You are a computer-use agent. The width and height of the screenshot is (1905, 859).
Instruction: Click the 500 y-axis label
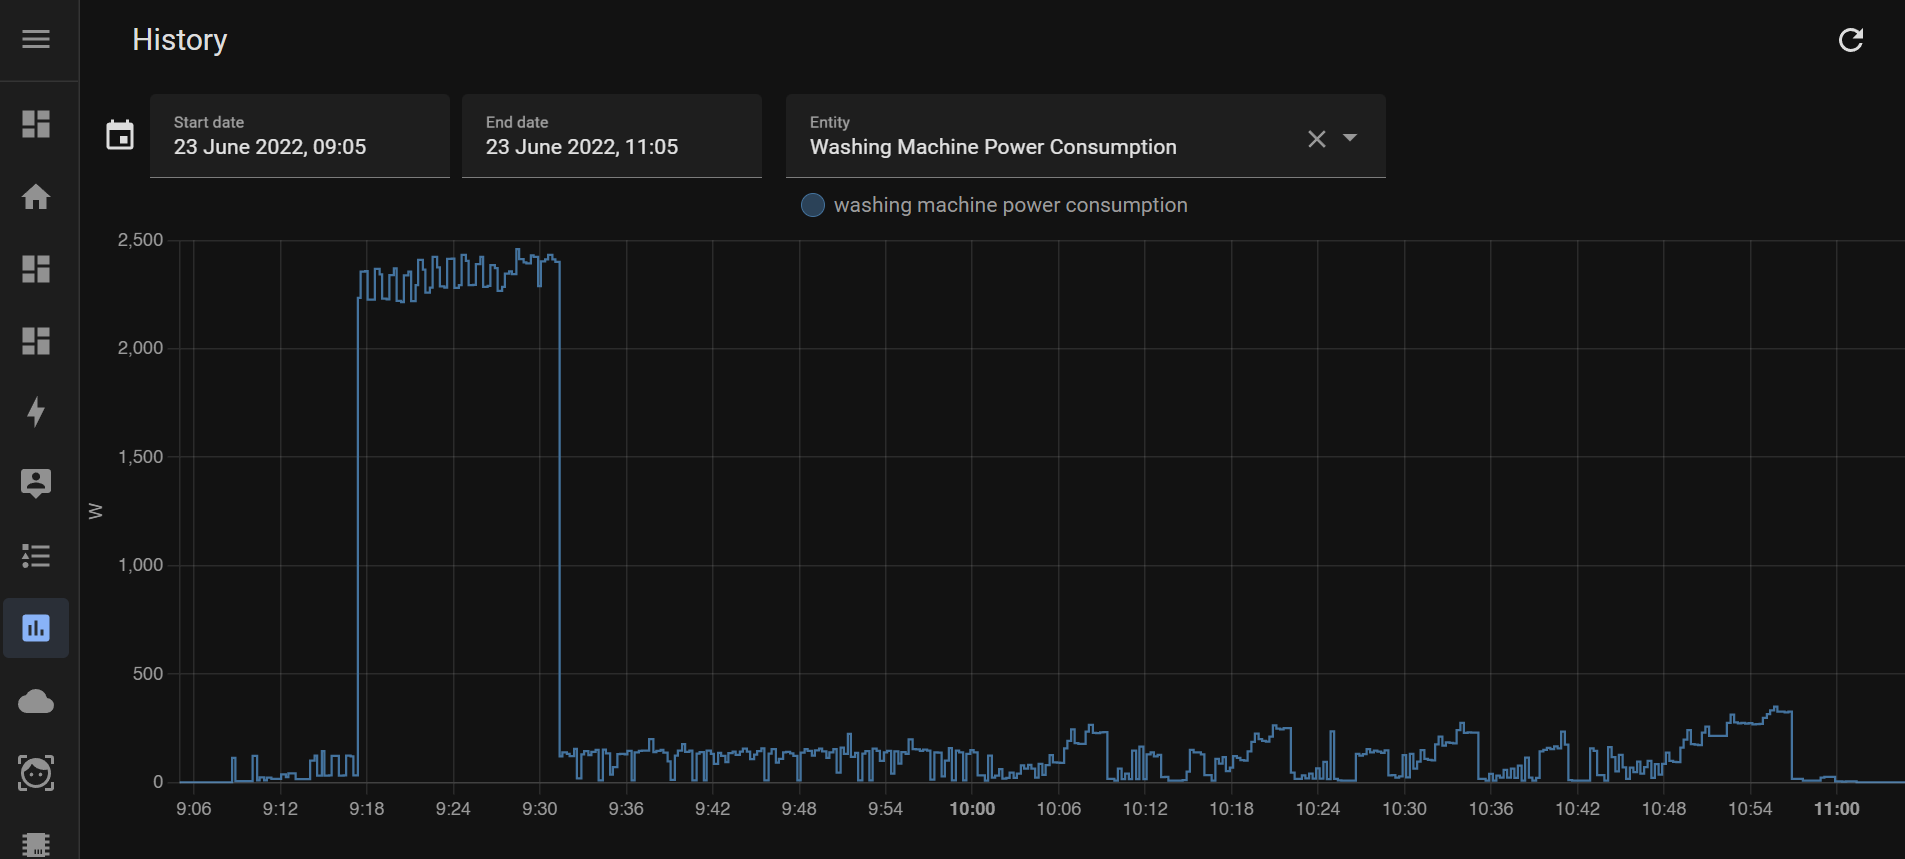pos(148,674)
